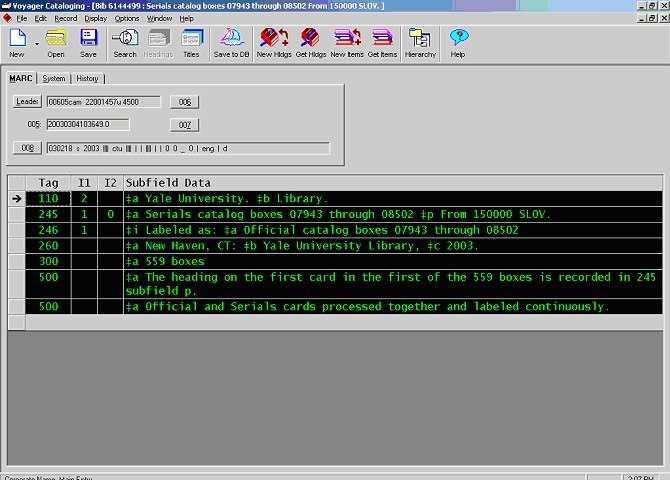
Task: Click the New record toolbar icon
Action: pos(17,43)
